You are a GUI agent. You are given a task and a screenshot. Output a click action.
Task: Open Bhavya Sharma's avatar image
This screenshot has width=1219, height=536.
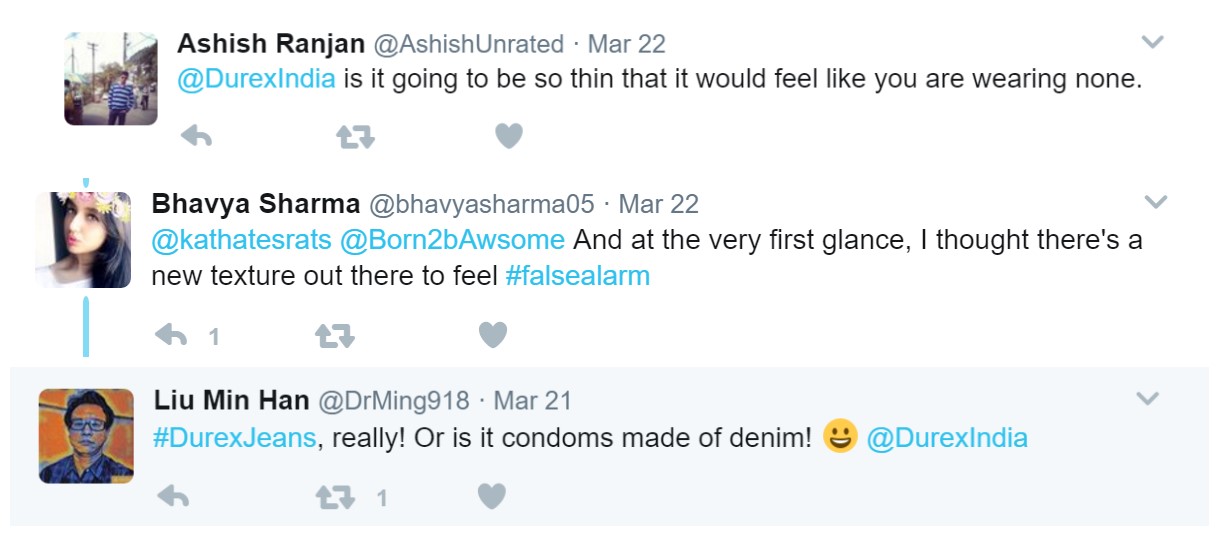coord(84,240)
